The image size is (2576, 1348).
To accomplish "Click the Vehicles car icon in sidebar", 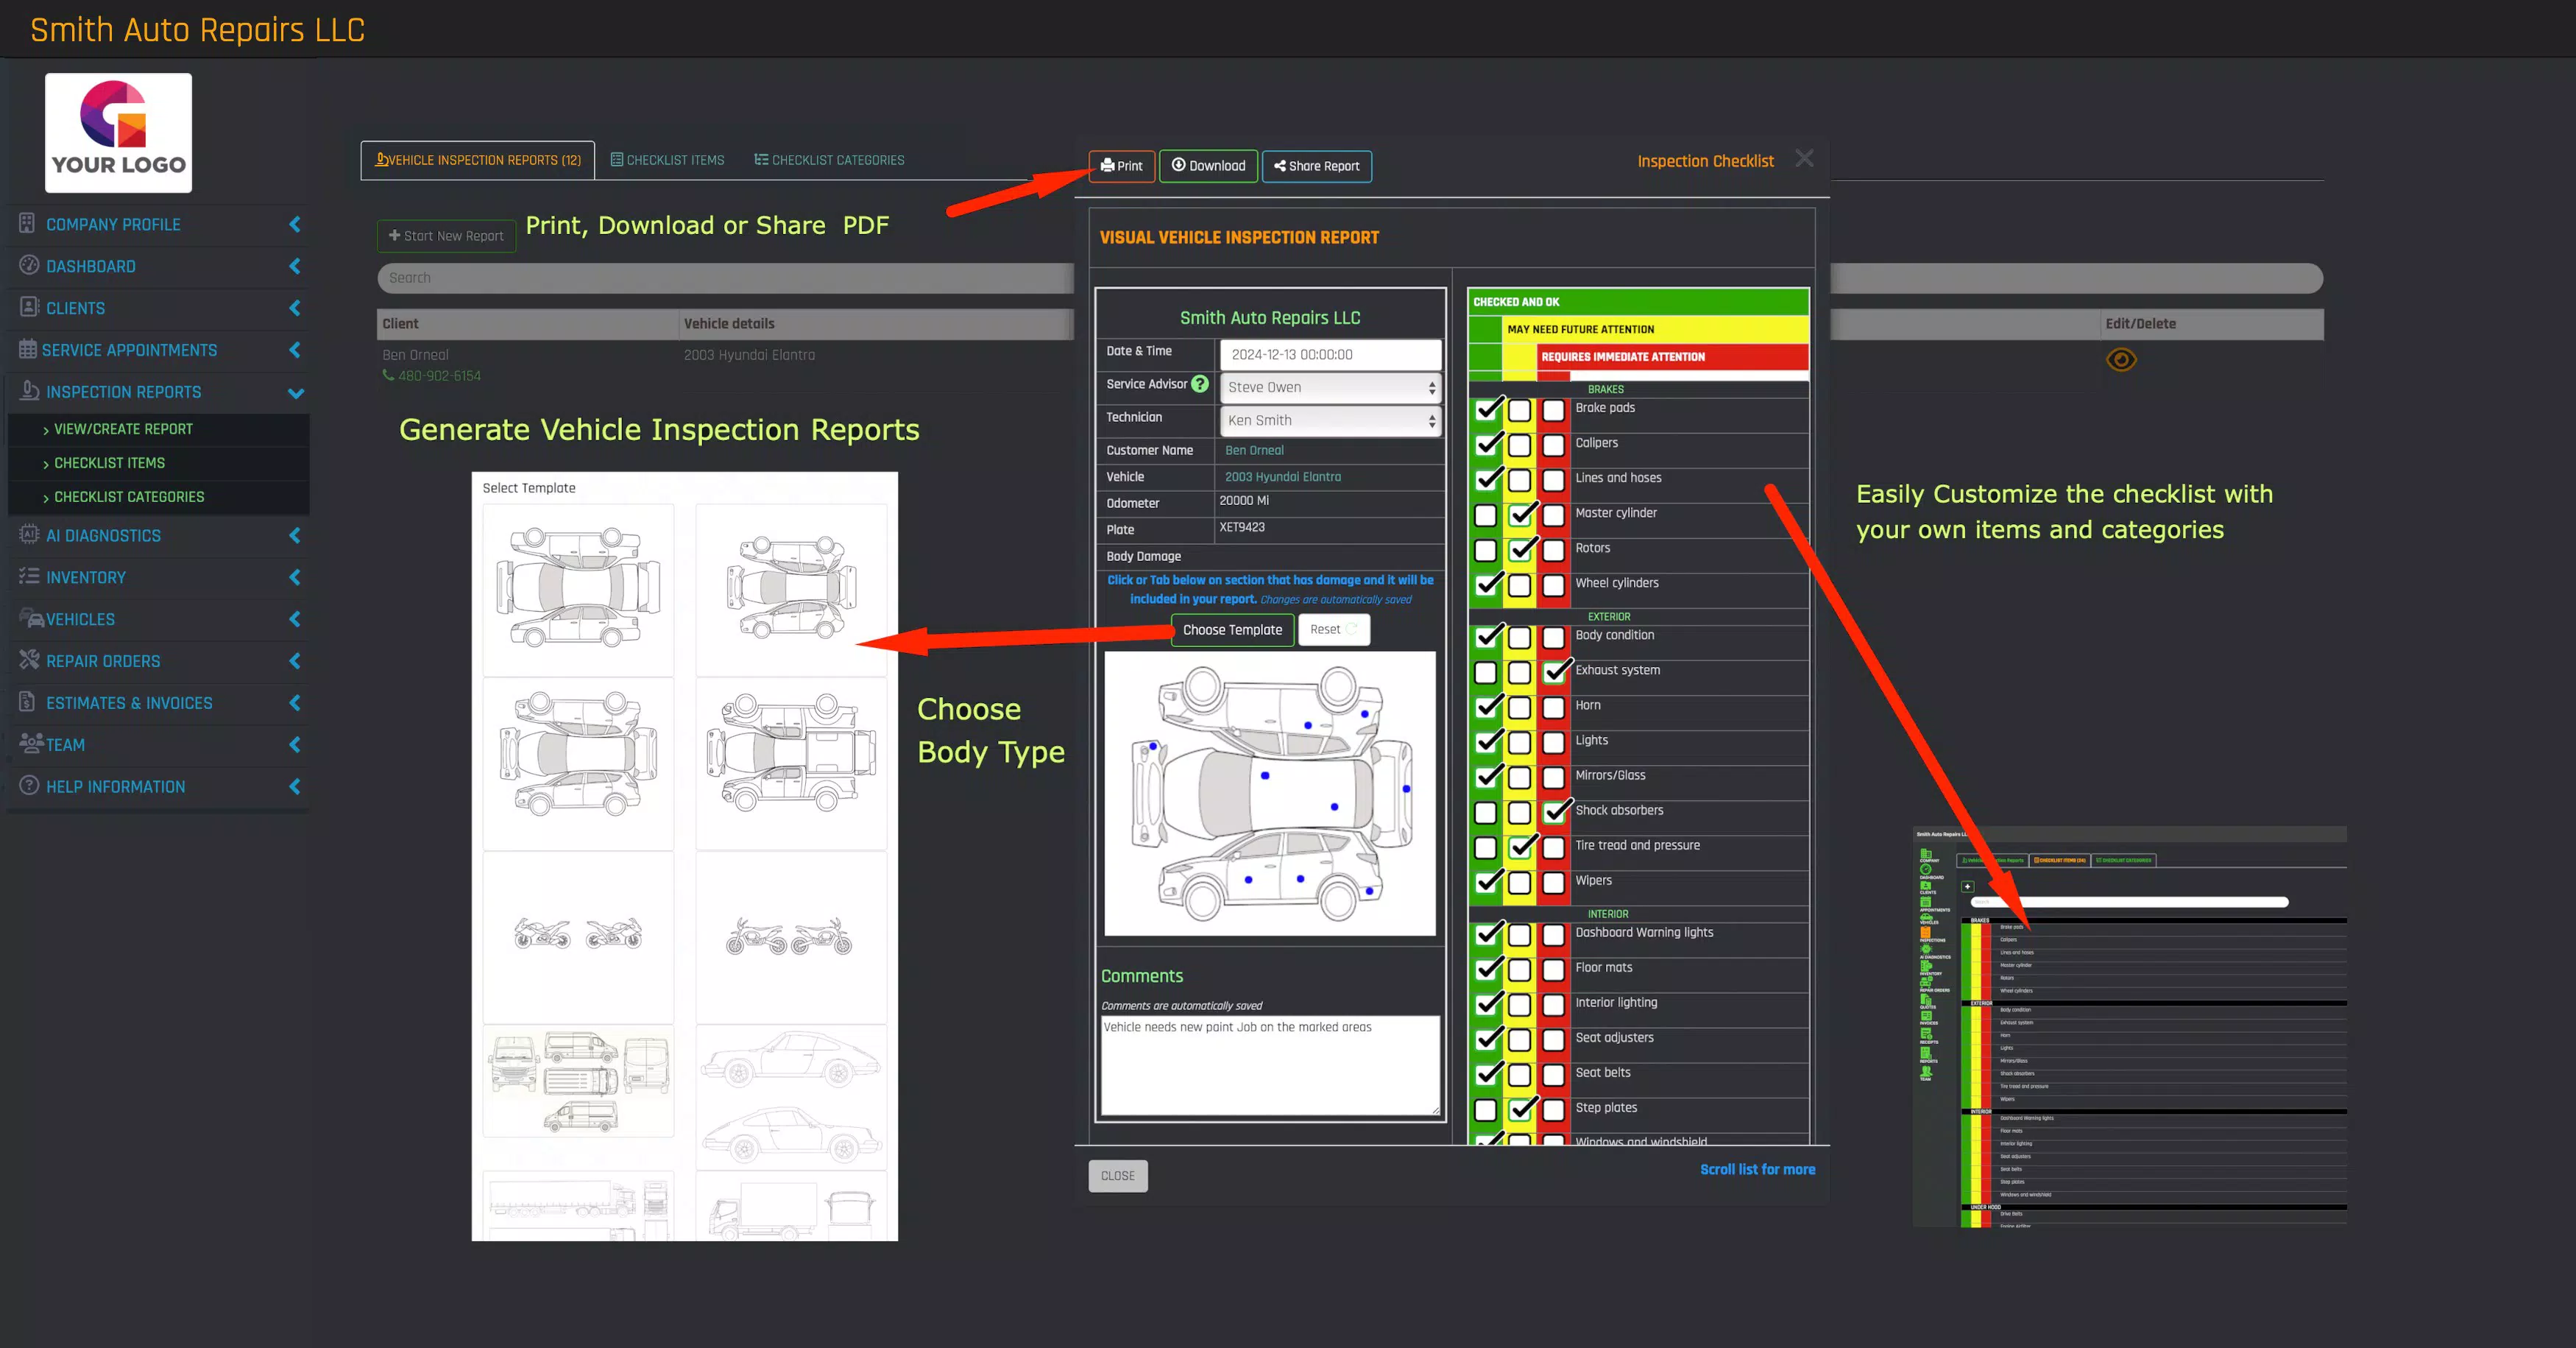I will [x=31, y=618].
